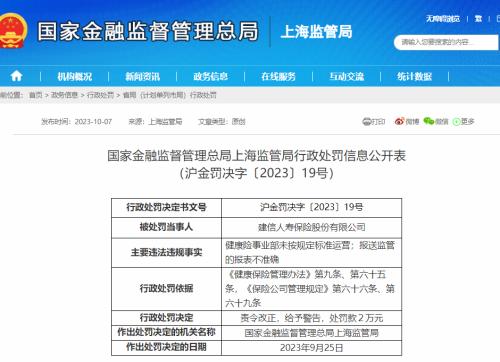Open the 统计数据 menu
Viewport: 500px width, 362px height.
[x=415, y=77]
